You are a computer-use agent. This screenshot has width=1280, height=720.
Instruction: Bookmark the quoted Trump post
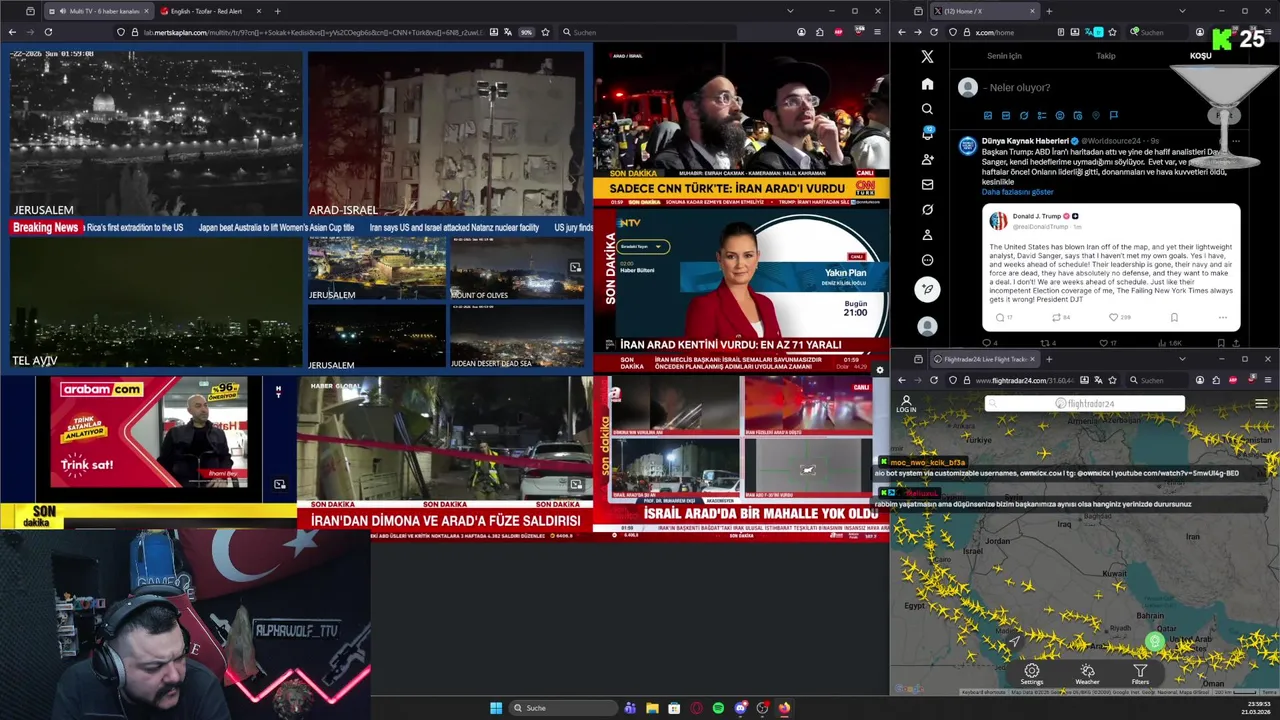[x=1174, y=317]
